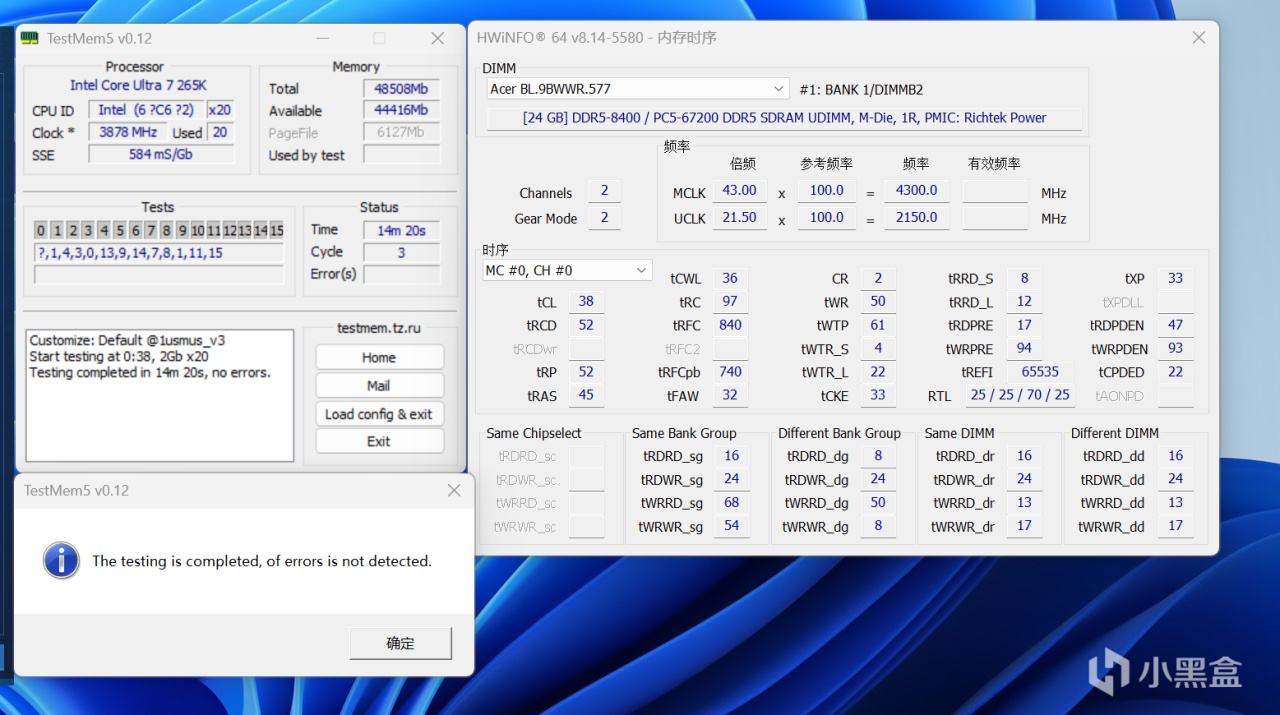Expand the MC #0, CH #0 selector
The height and width of the screenshot is (715, 1280).
[641, 271]
